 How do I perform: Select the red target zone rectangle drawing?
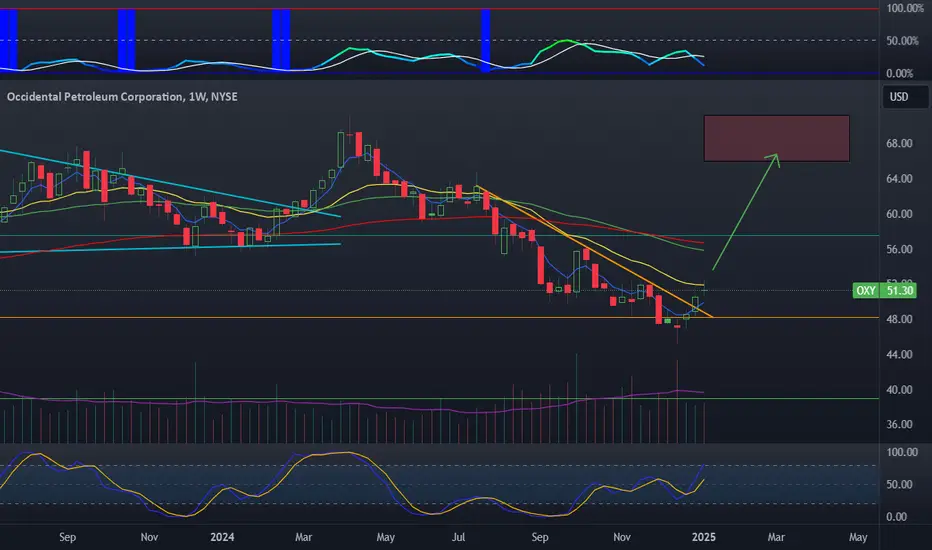point(777,139)
